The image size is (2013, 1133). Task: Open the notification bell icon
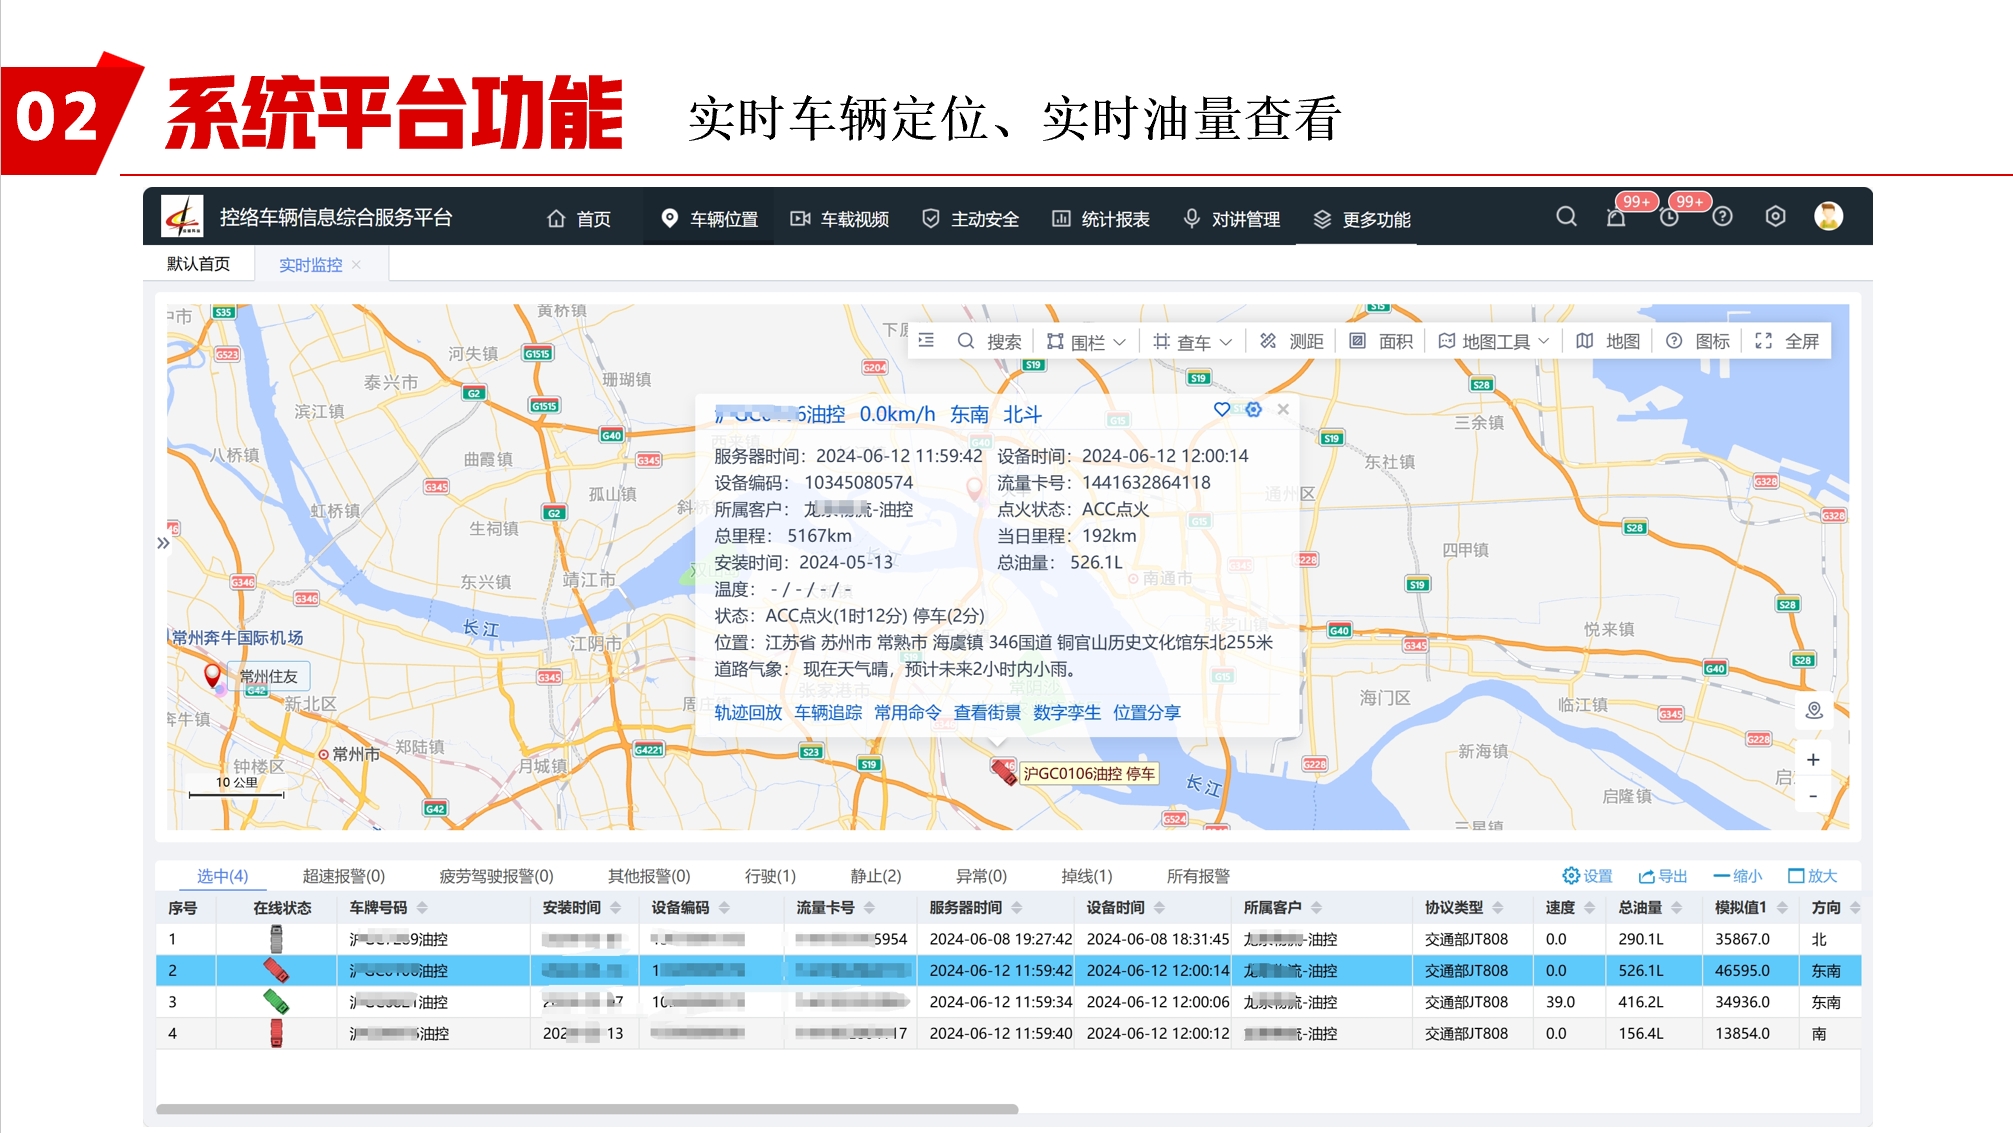pyautogui.click(x=1616, y=217)
